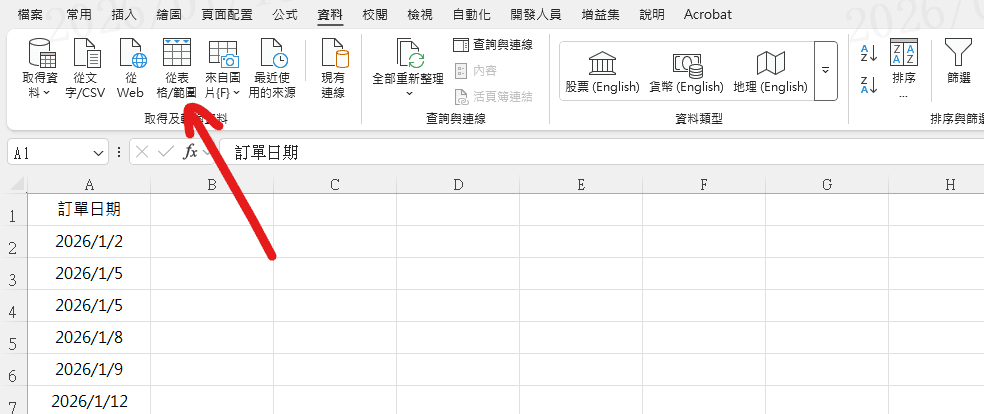This screenshot has height=414, width=984.
Task: Expand the data types gallery arrow
Action: click(825, 71)
